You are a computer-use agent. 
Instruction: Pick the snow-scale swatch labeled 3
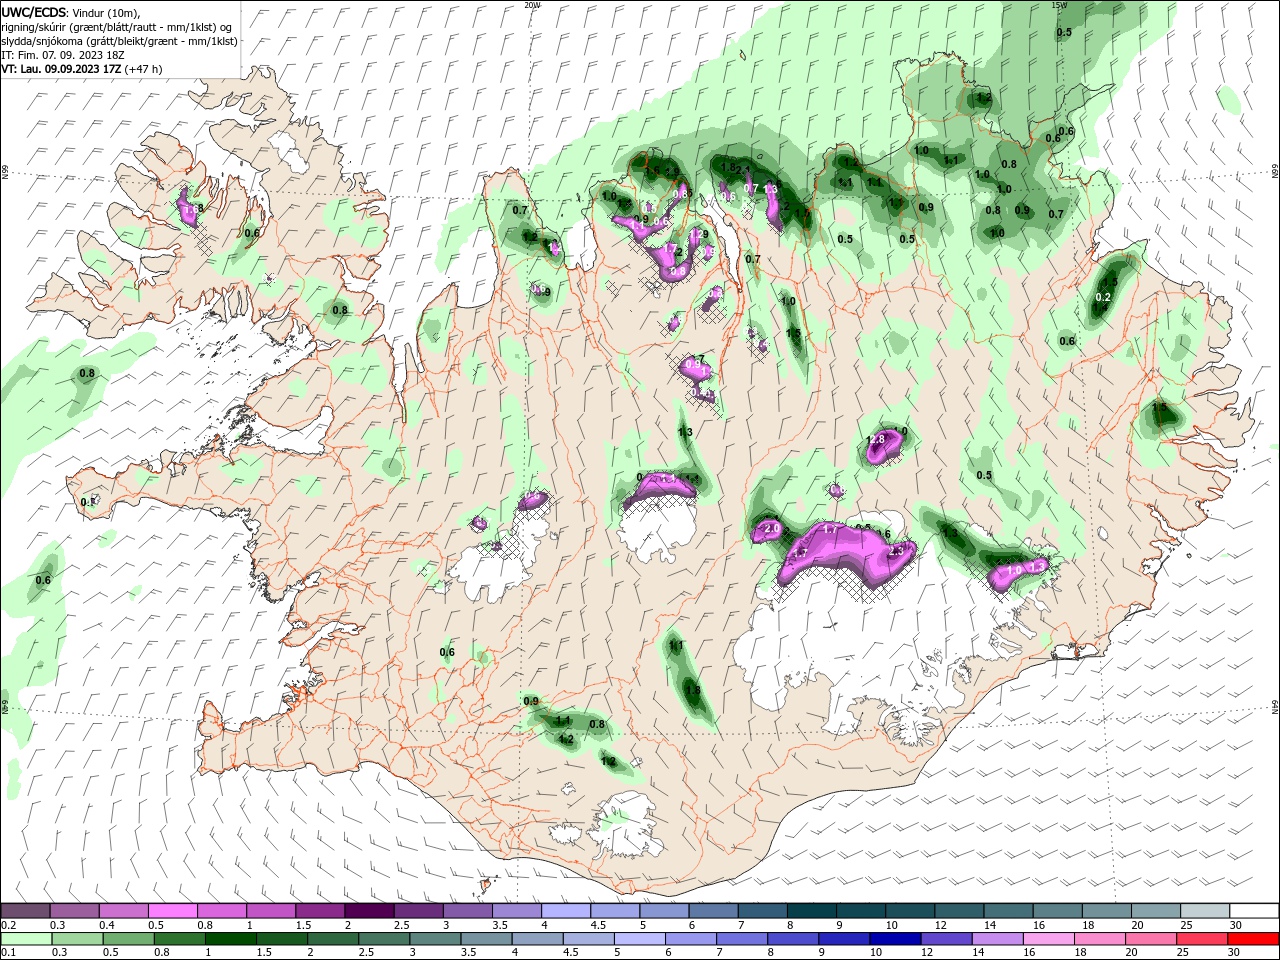tap(467, 911)
